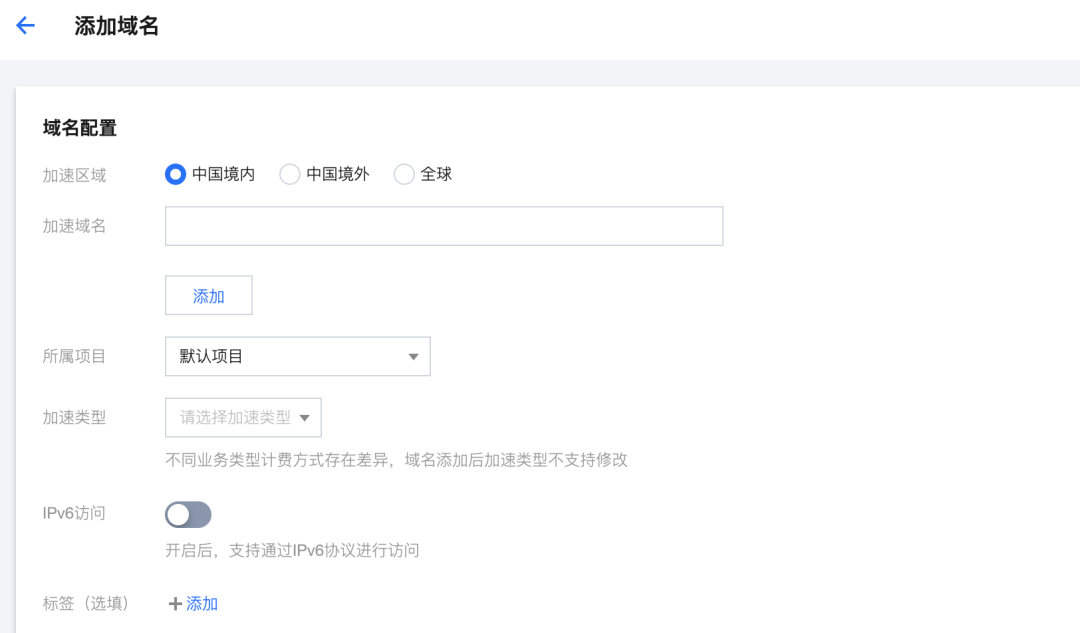Click the IPv6访问 label
Screen dimensions: 1080x633
(74, 513)
